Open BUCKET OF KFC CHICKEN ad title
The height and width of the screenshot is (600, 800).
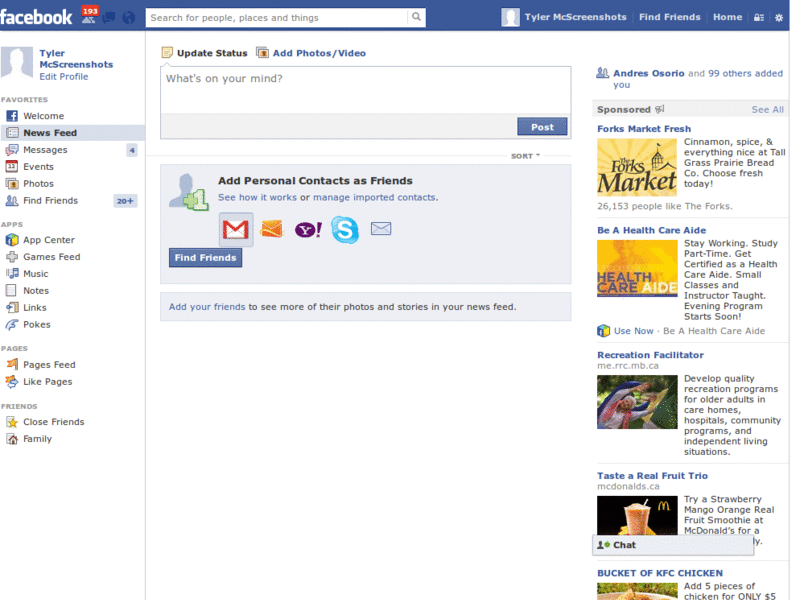pos(660,573)
